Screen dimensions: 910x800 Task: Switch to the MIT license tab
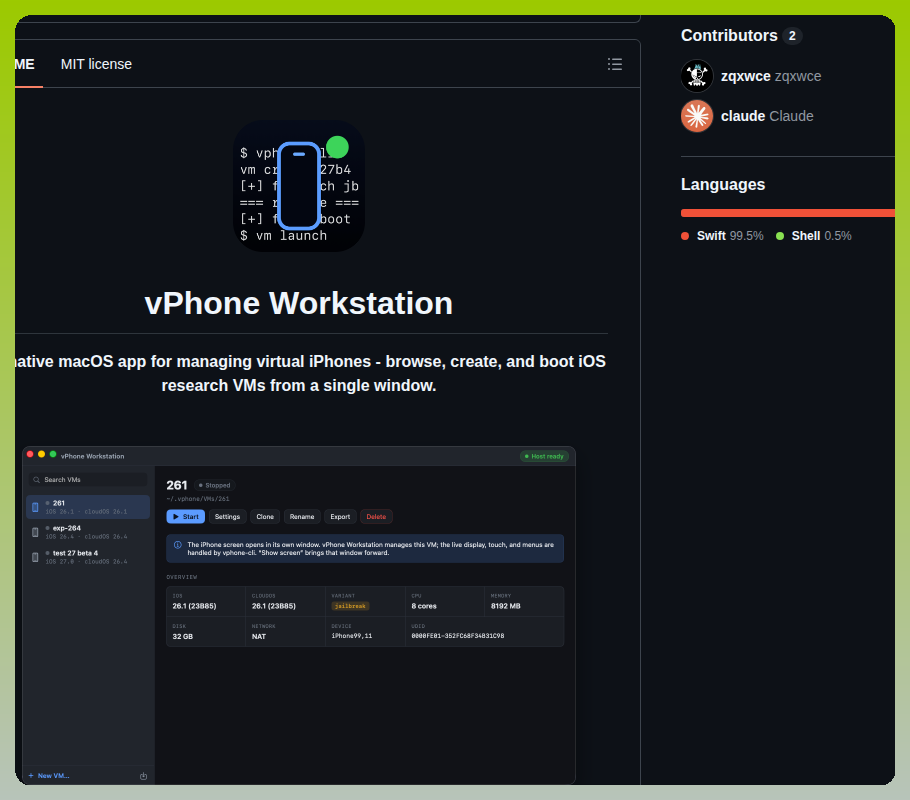(96, 64)
